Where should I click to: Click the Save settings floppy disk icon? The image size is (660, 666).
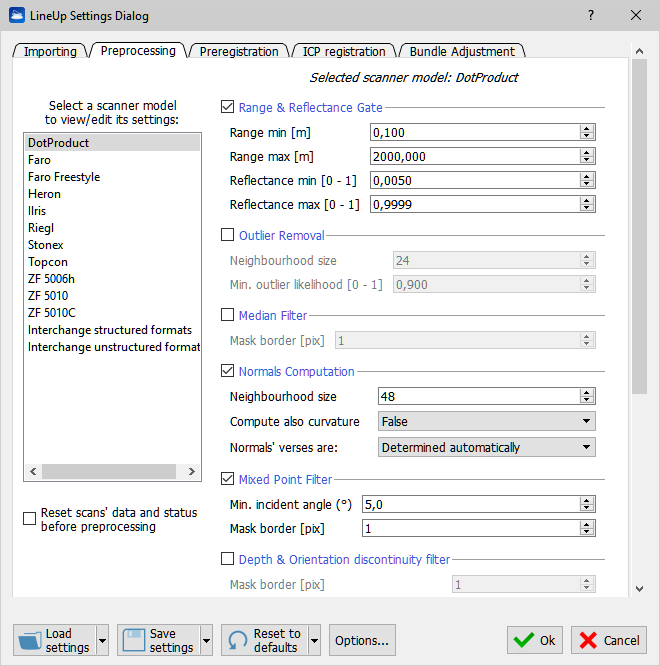click(134, 641)
